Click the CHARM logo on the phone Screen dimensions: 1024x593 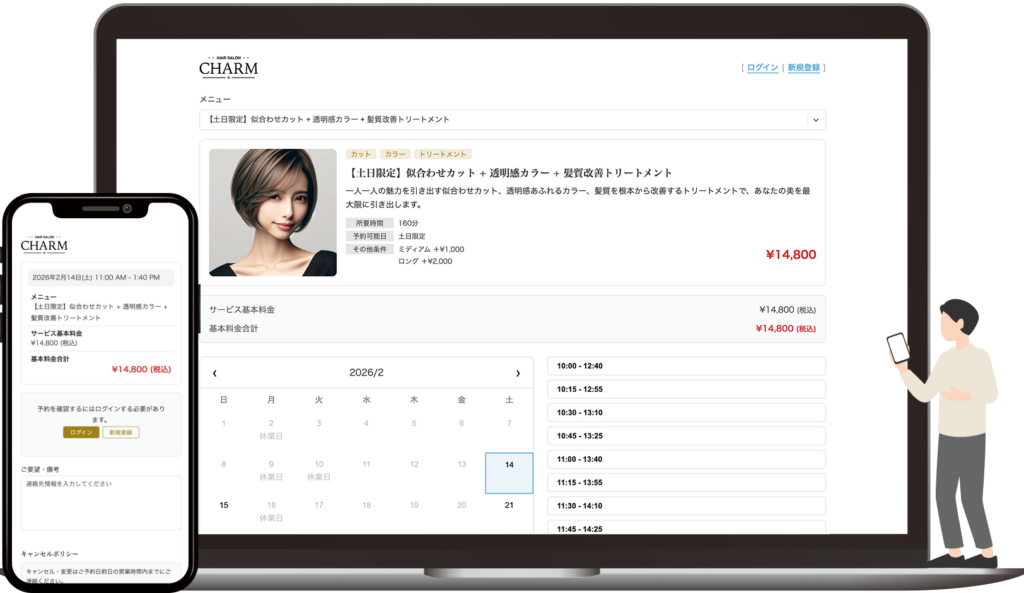point(44,245)
